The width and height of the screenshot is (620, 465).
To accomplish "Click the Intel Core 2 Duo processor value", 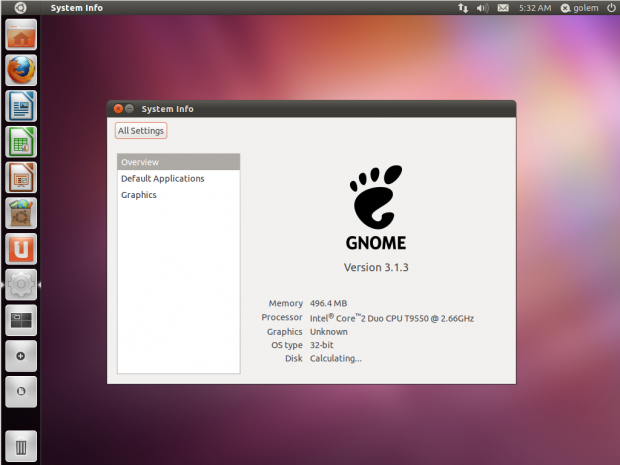I will pyautogui.click(x=392, y=318).
